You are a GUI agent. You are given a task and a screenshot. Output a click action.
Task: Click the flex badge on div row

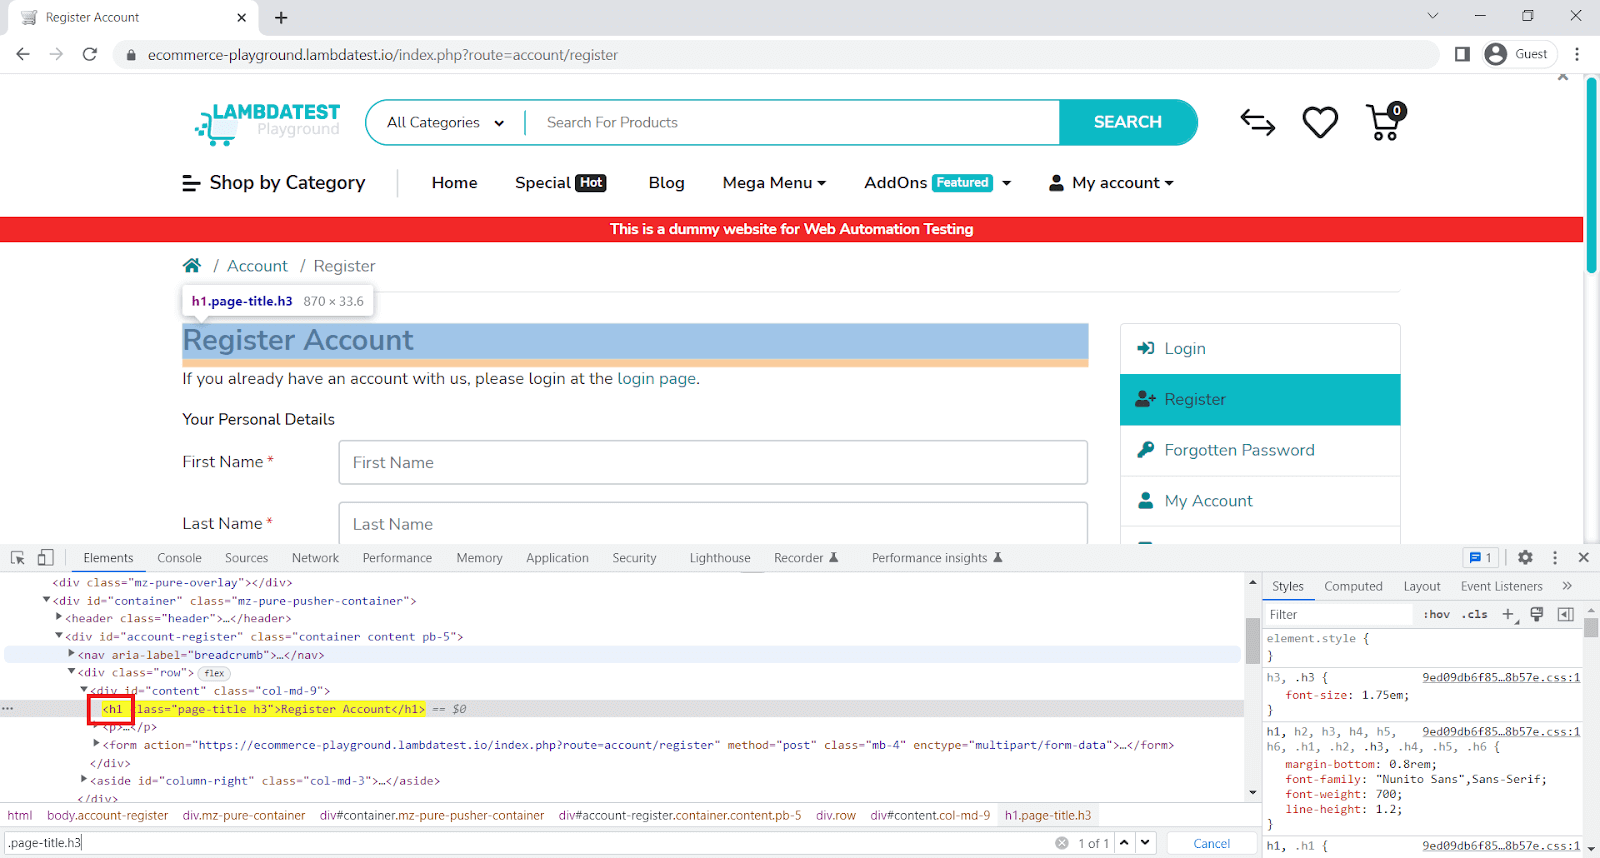tap(214, 673)
